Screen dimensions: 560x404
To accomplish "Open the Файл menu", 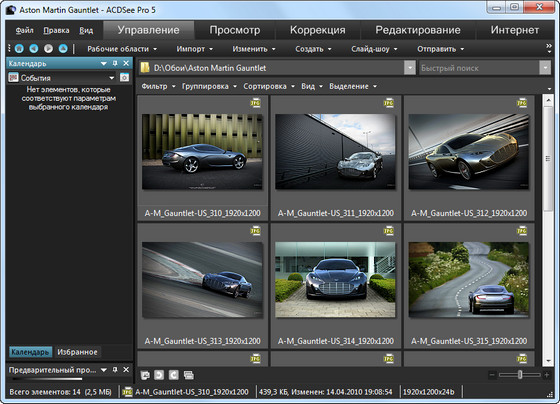I will click(25, 30).
